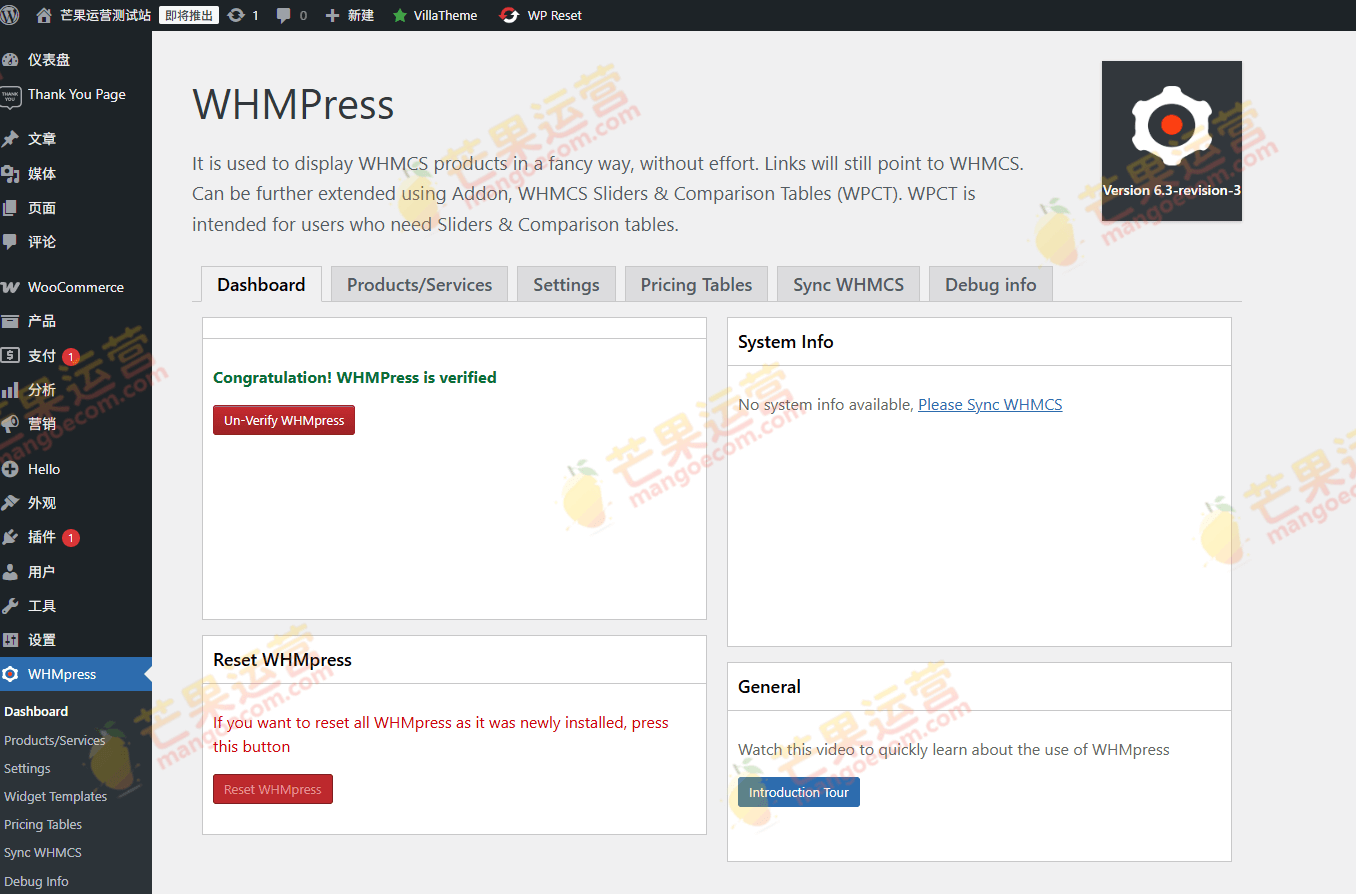Open Widget Templates in the WHMpress submenu

tap(57, 796)
